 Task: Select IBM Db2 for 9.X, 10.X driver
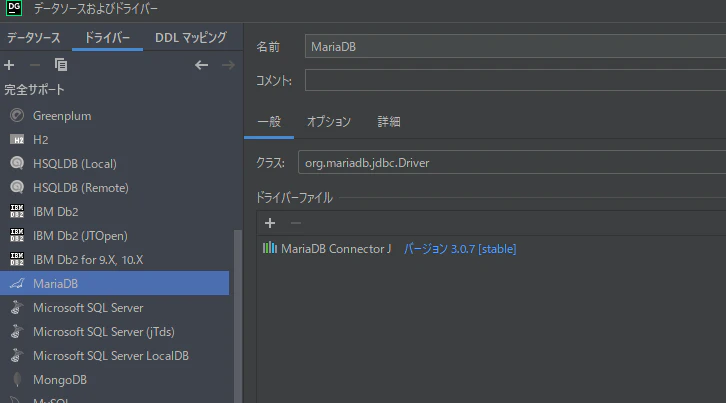click(x=114, y=259)
